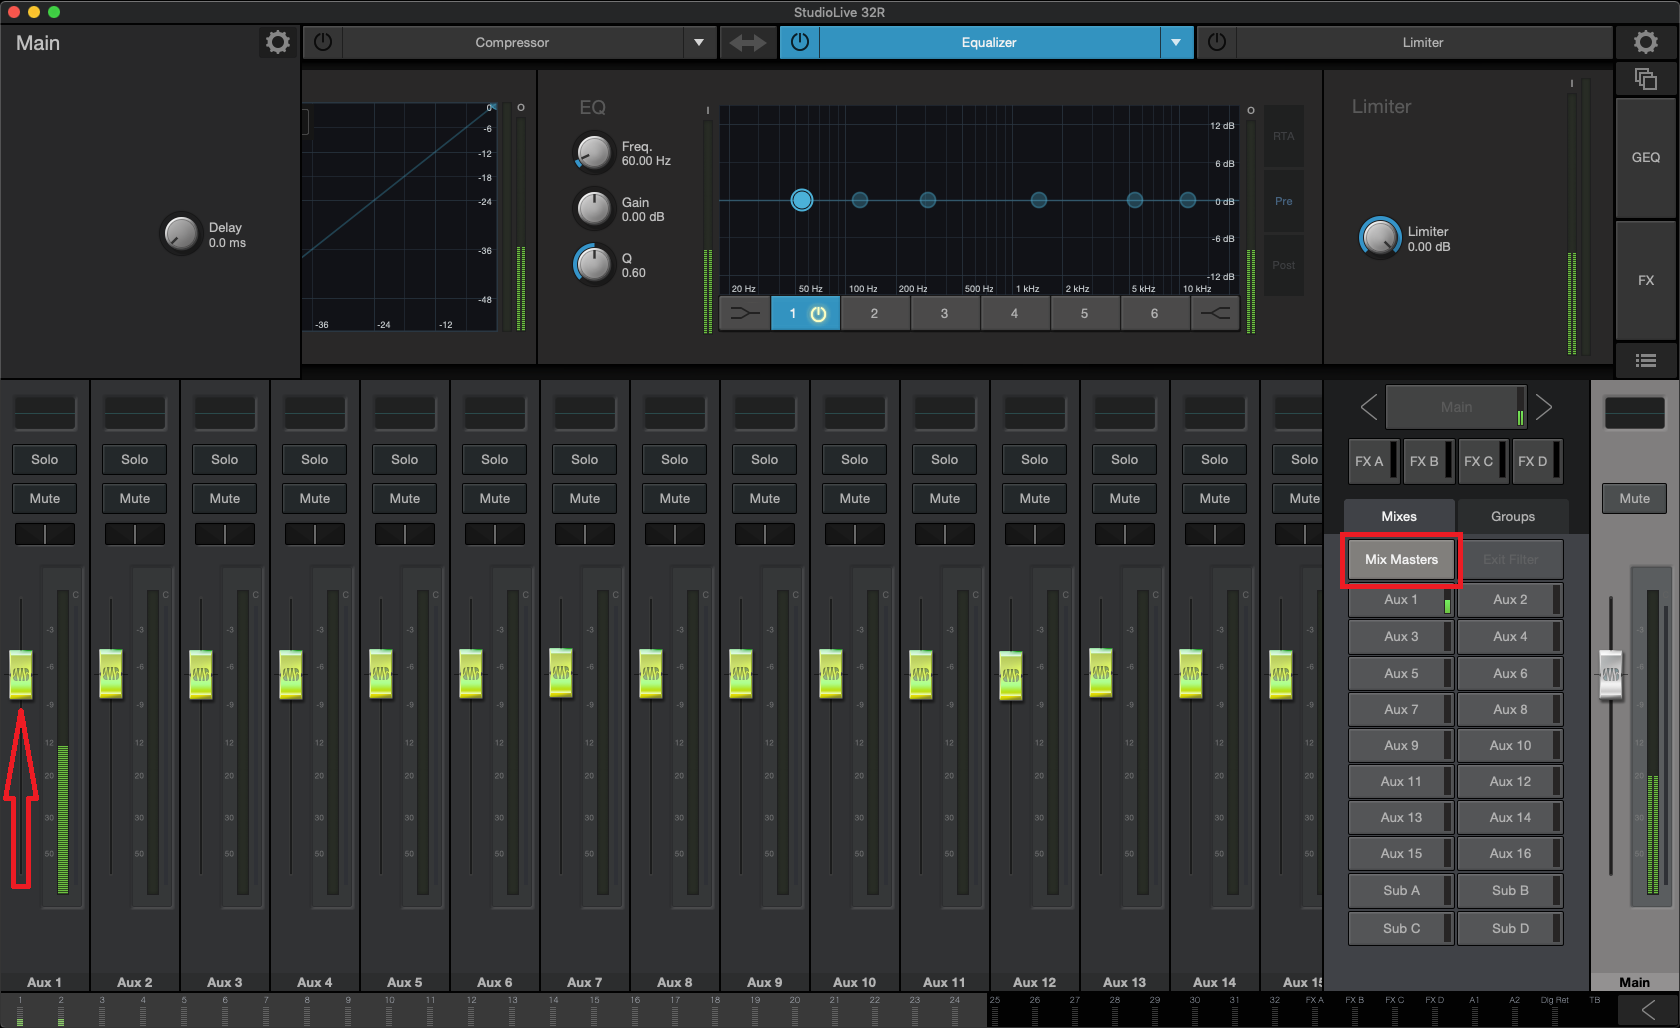This screenshot has height=1028, width=1680.
Task: Click the Delay knob
Action: pyautogui.click(x=181, y=234)
